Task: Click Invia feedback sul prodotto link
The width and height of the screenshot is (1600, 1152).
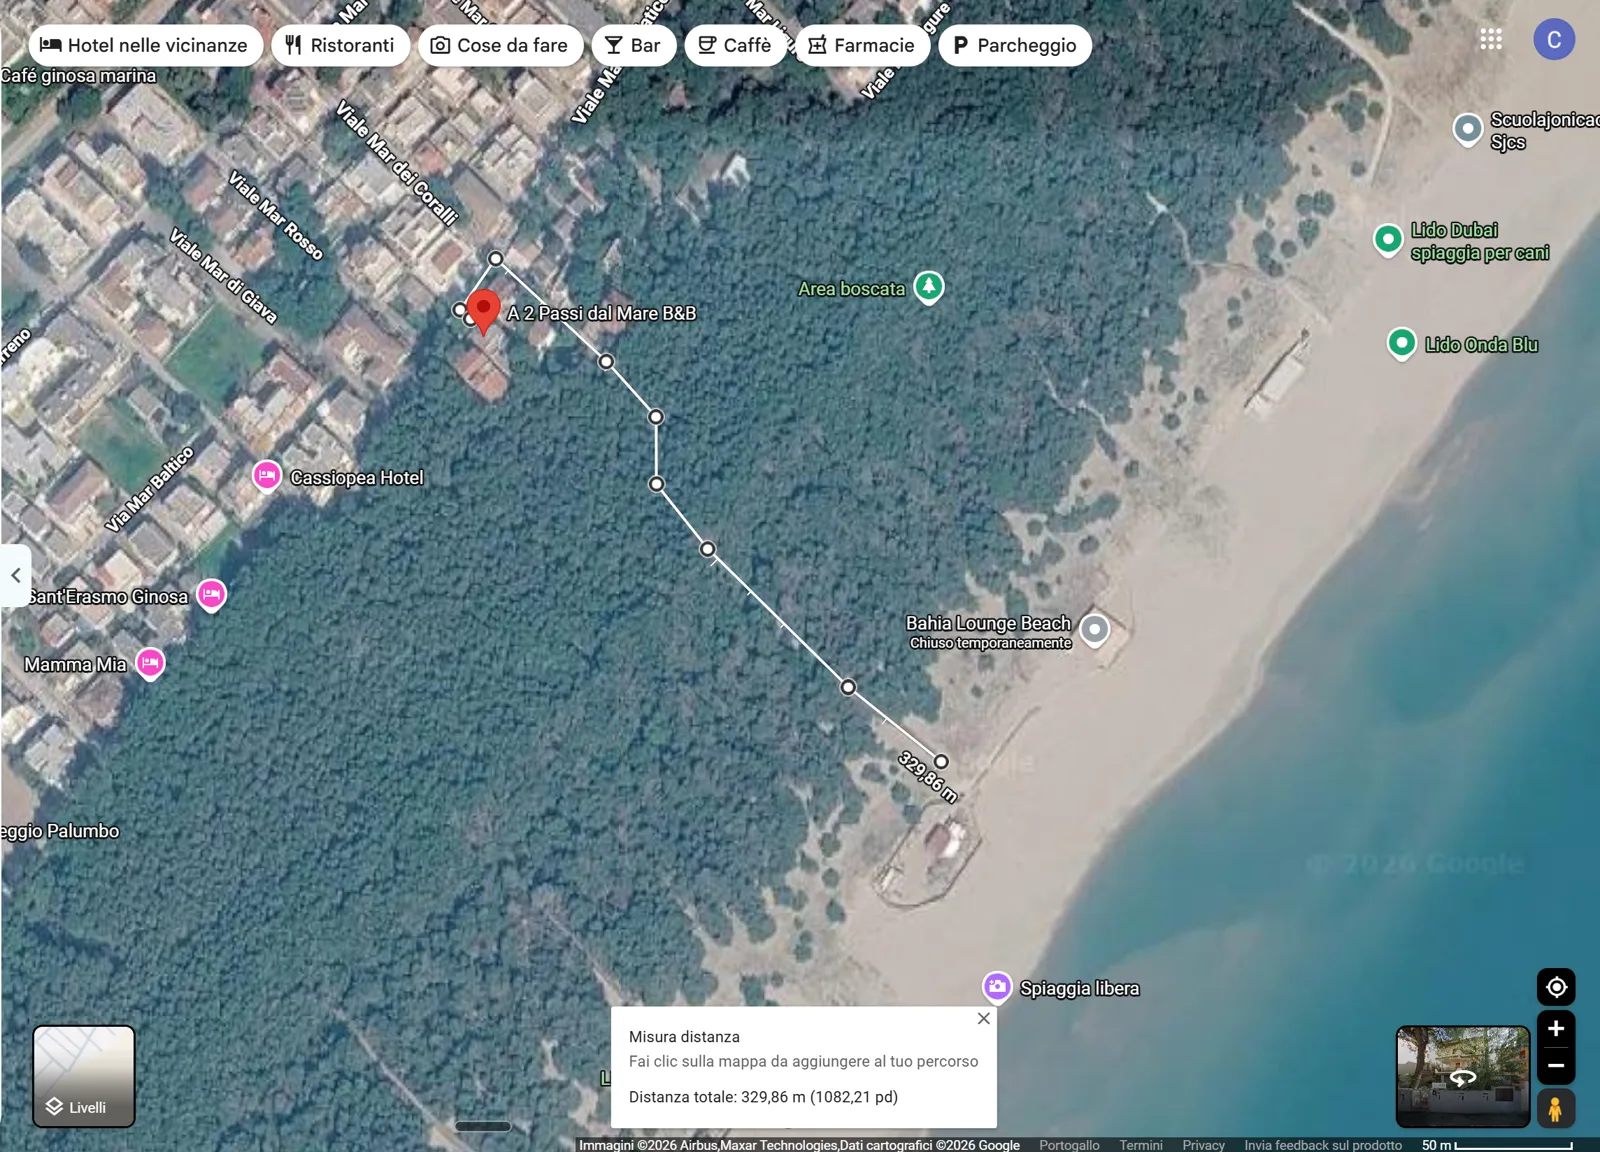Action: pos(1323,1145)
